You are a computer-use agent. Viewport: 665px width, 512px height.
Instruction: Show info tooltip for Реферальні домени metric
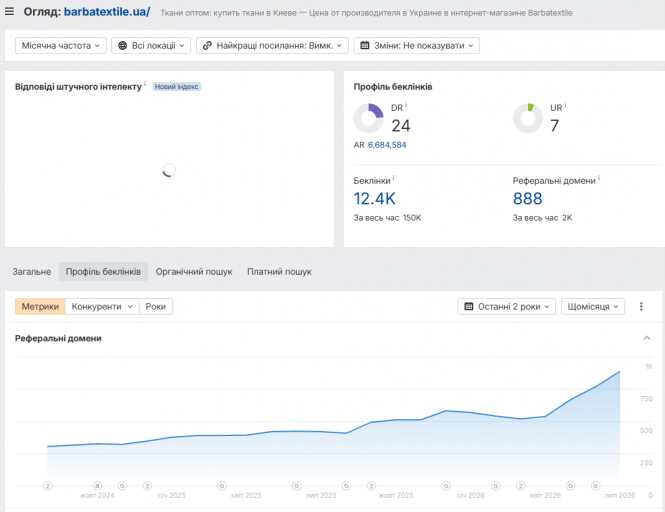(599, 178)
